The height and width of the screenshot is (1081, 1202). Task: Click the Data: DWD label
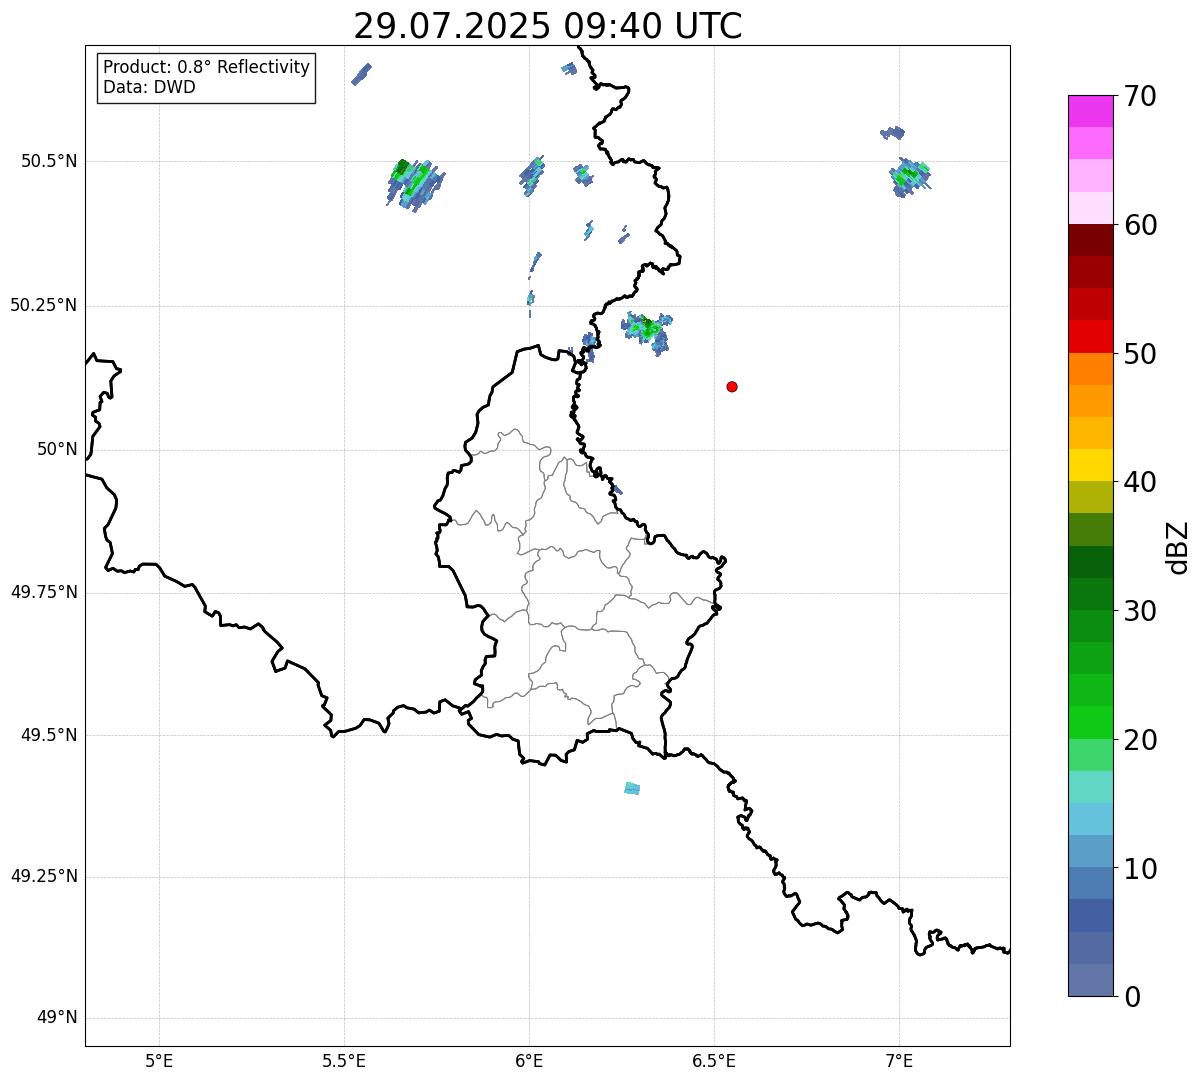pos(149,87)
